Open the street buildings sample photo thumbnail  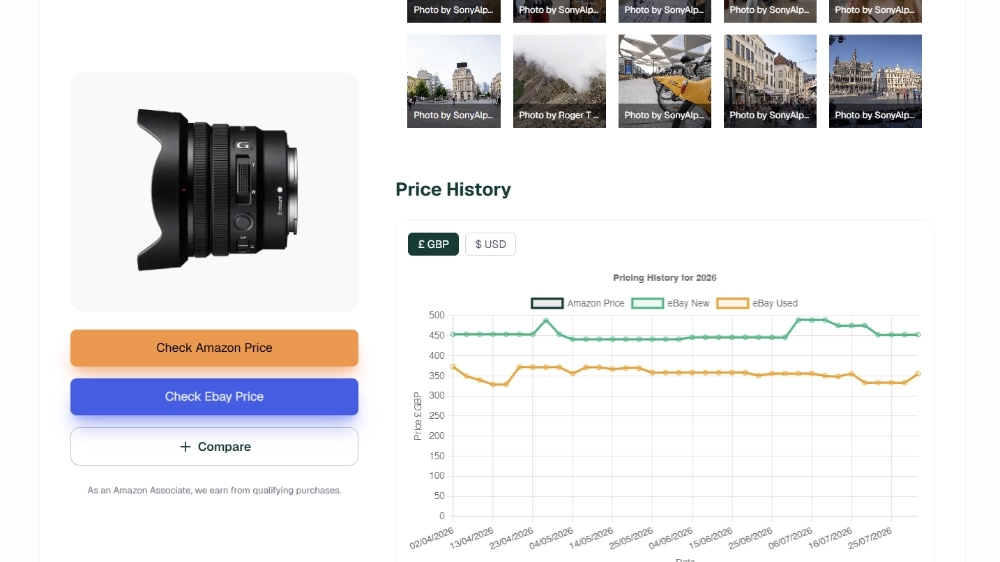pos(770,81)
